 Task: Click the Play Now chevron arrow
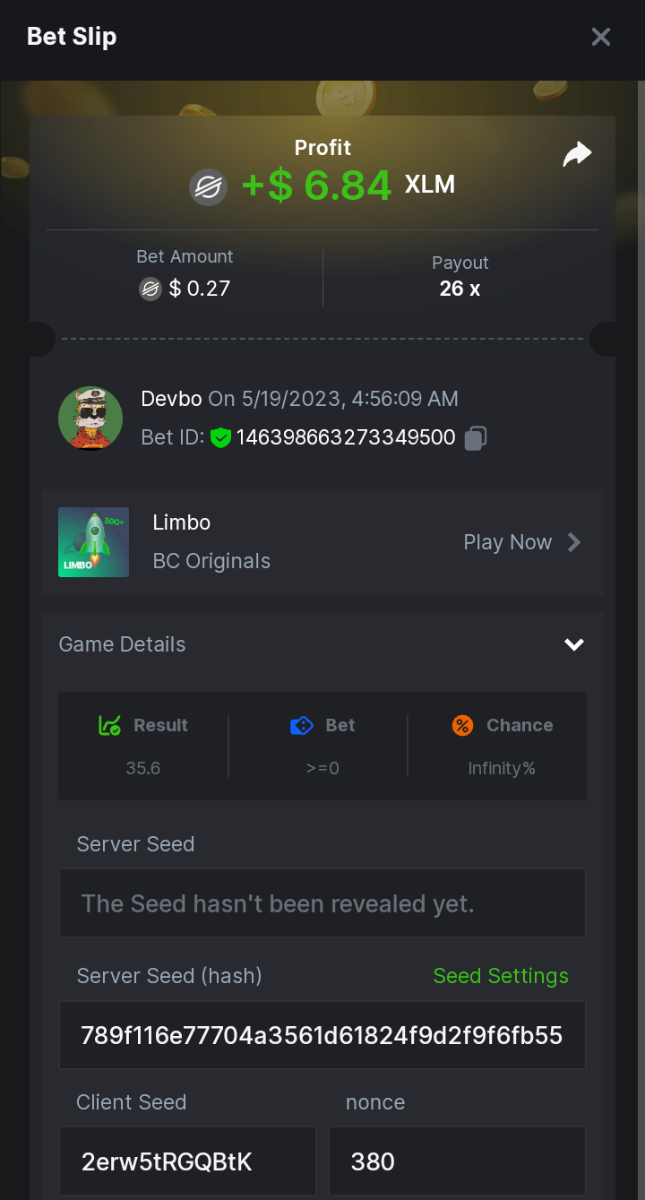[574, 542]
